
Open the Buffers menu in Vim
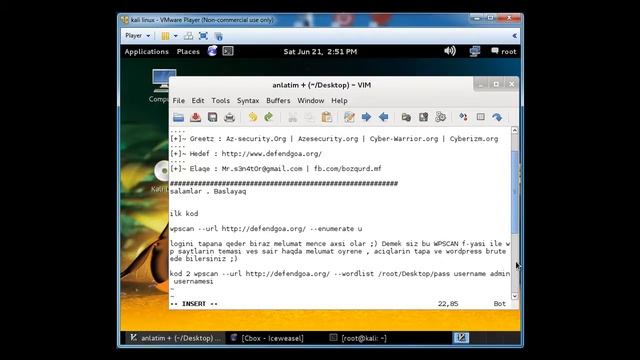[x=278, y=100]
